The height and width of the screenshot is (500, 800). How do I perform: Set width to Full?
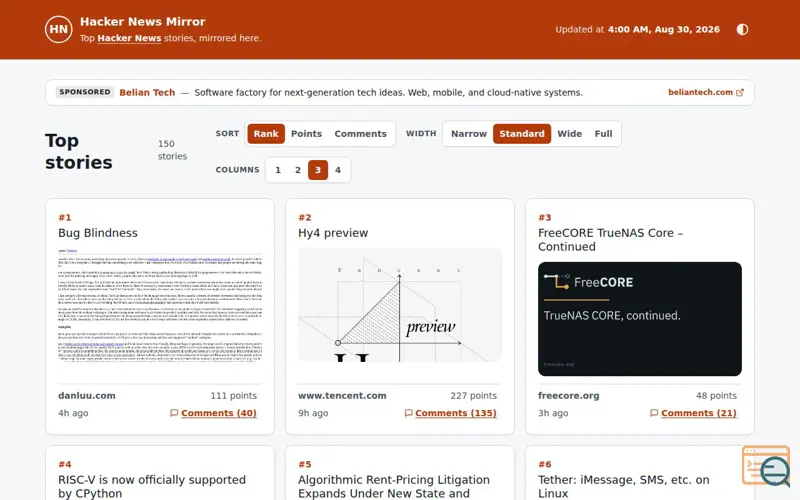603,134
